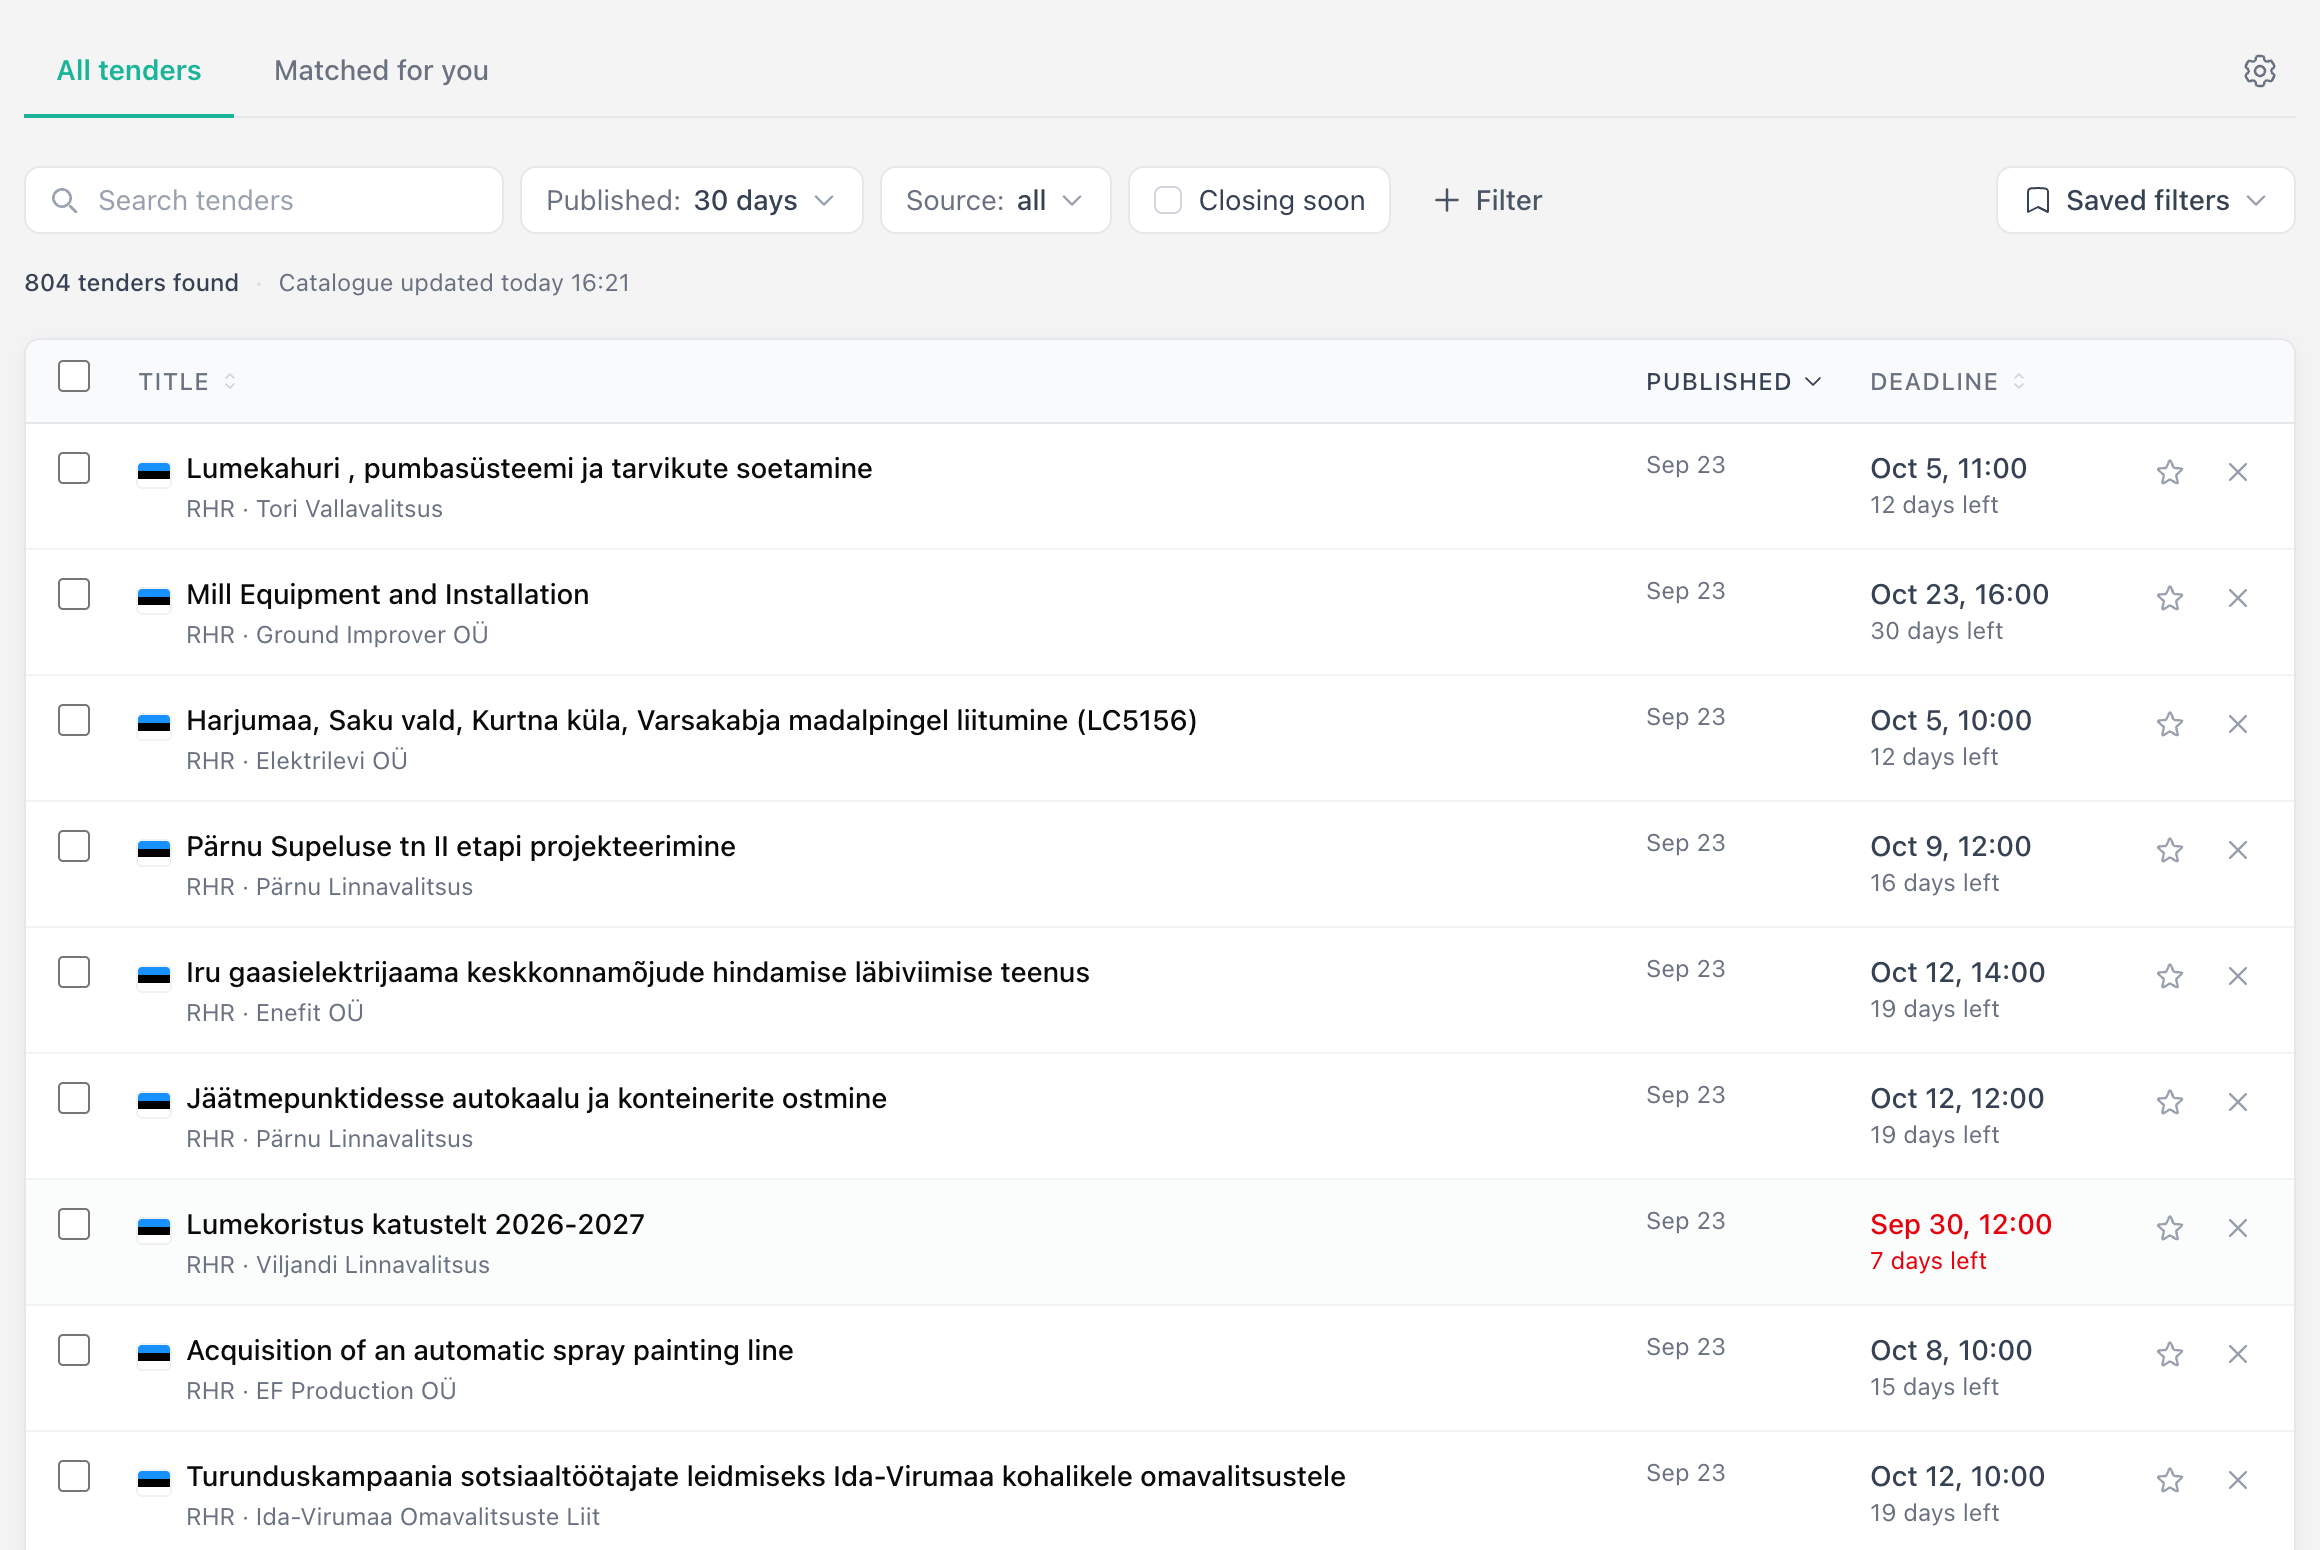This screenshot has width=2320, height=1550.
Task: Star the automatic spray painting line tender
Action: (x=2169, y=1354)
